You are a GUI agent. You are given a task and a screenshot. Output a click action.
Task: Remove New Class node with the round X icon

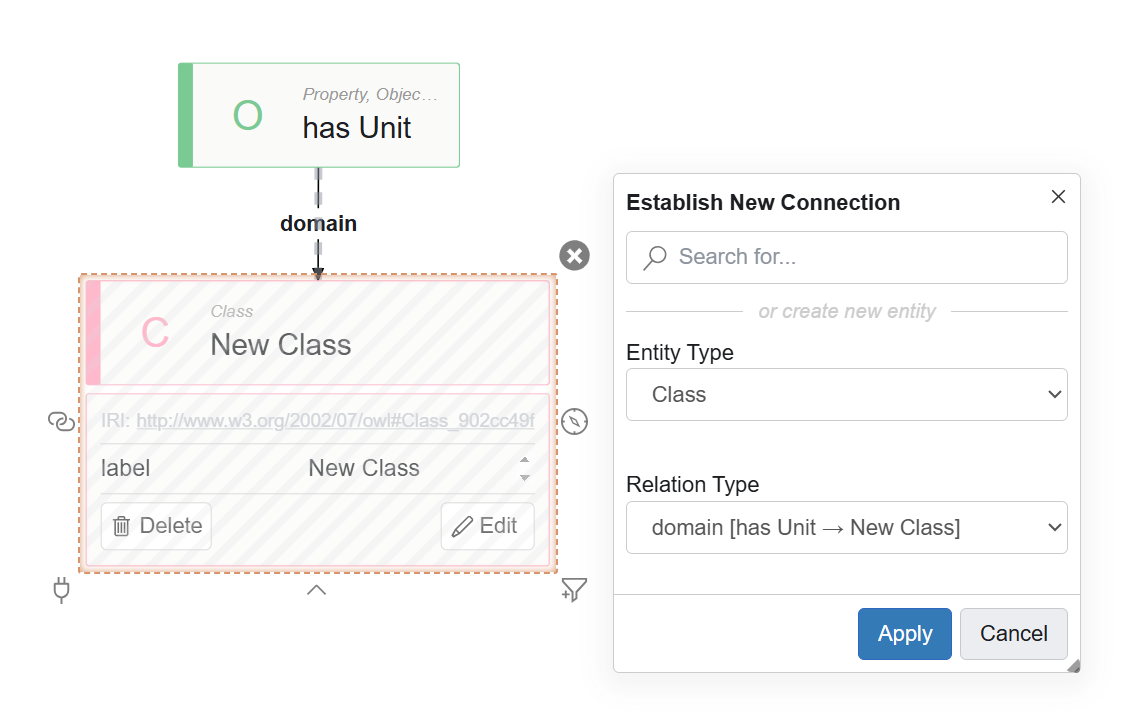(574, 255)
